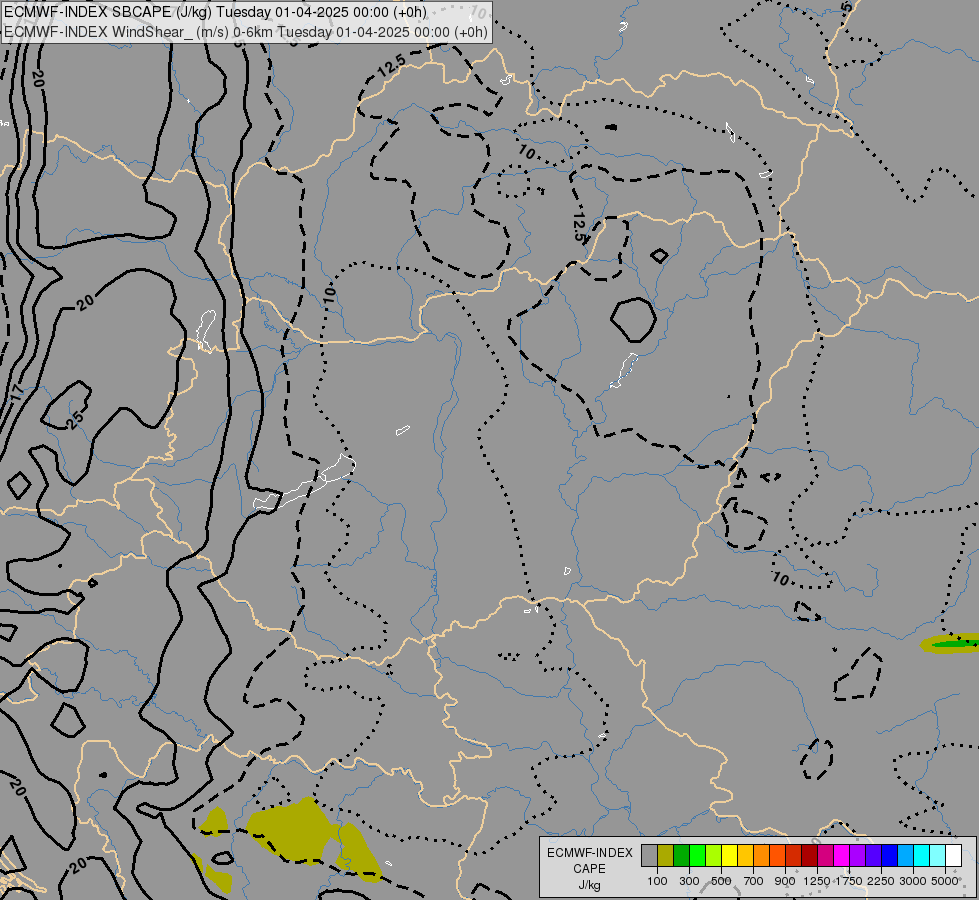Click the legend value 2250
Image resolution: width=979 pixels, height=900 pixels.
click(881, 881)
